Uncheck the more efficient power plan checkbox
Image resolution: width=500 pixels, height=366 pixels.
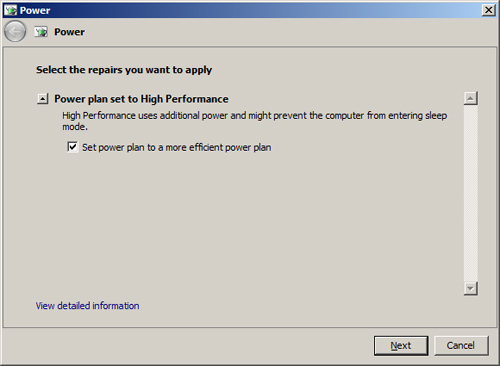click(72, 147)
